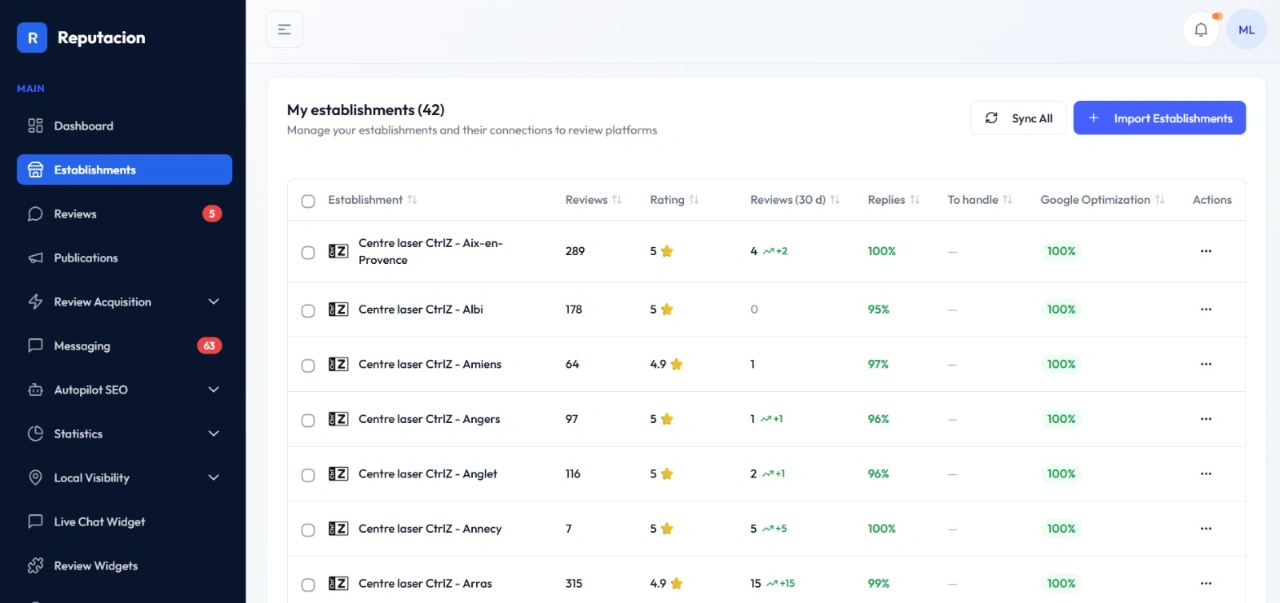Sort by Reviews column arrows
The width and height of the screenshot is (1280, 603).
point(617,200)
